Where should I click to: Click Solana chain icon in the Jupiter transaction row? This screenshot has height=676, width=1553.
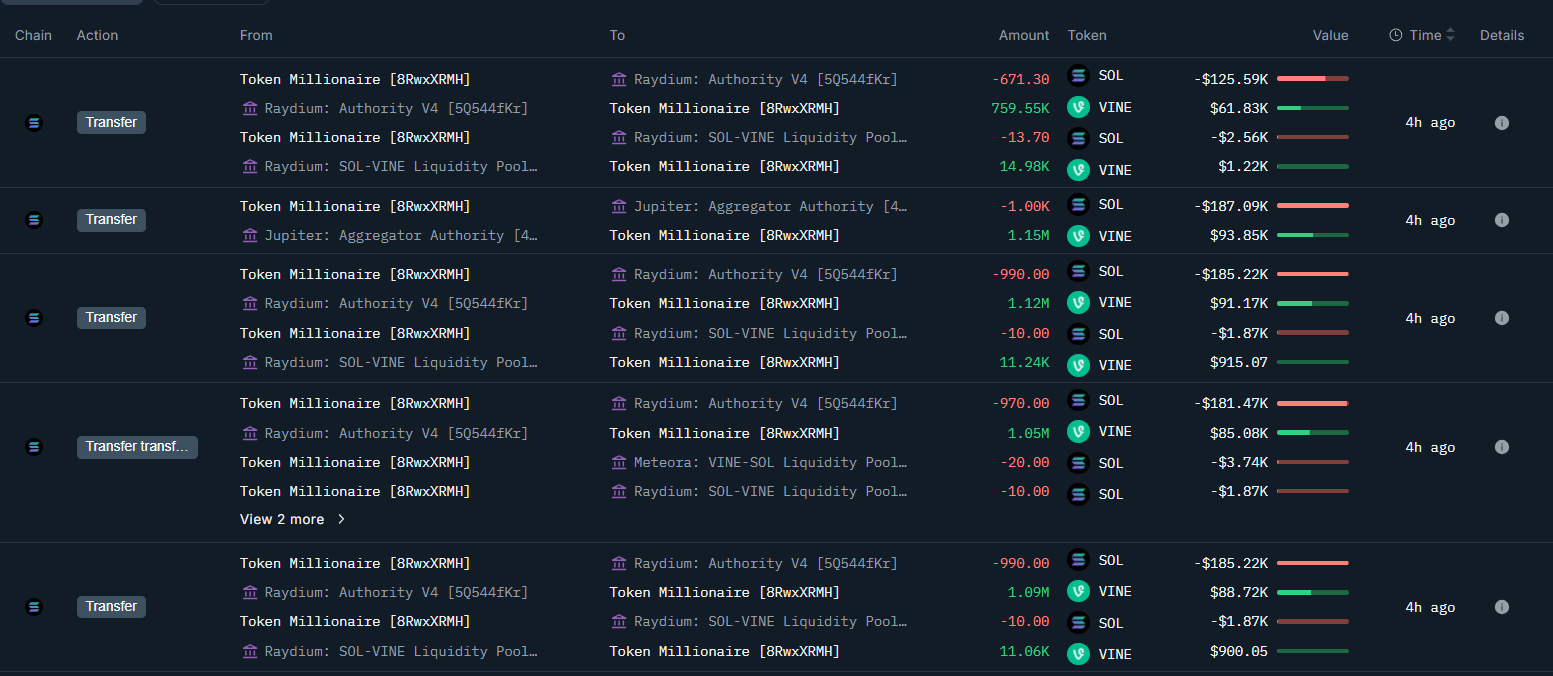pyautogui.click(x=34, y=220)
